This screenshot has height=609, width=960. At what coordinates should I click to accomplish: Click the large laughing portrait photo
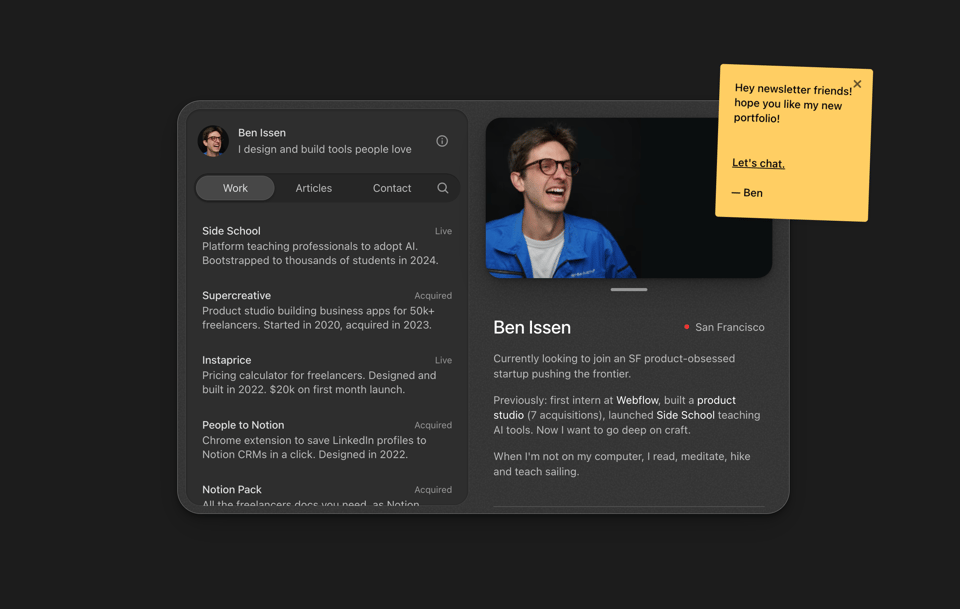point(628,198)
